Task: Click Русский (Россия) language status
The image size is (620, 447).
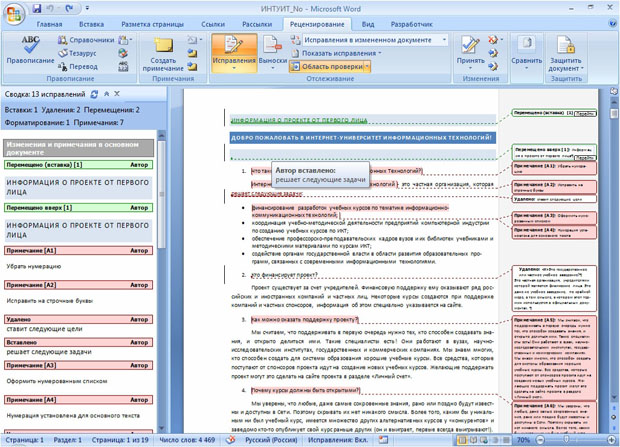Action: (x=271, y=440)
